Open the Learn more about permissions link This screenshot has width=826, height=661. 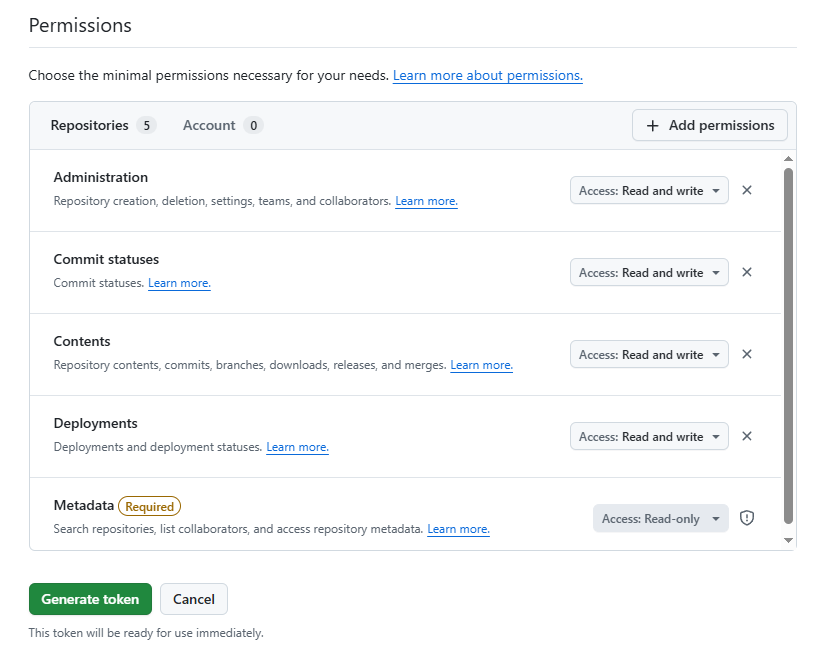487,76
